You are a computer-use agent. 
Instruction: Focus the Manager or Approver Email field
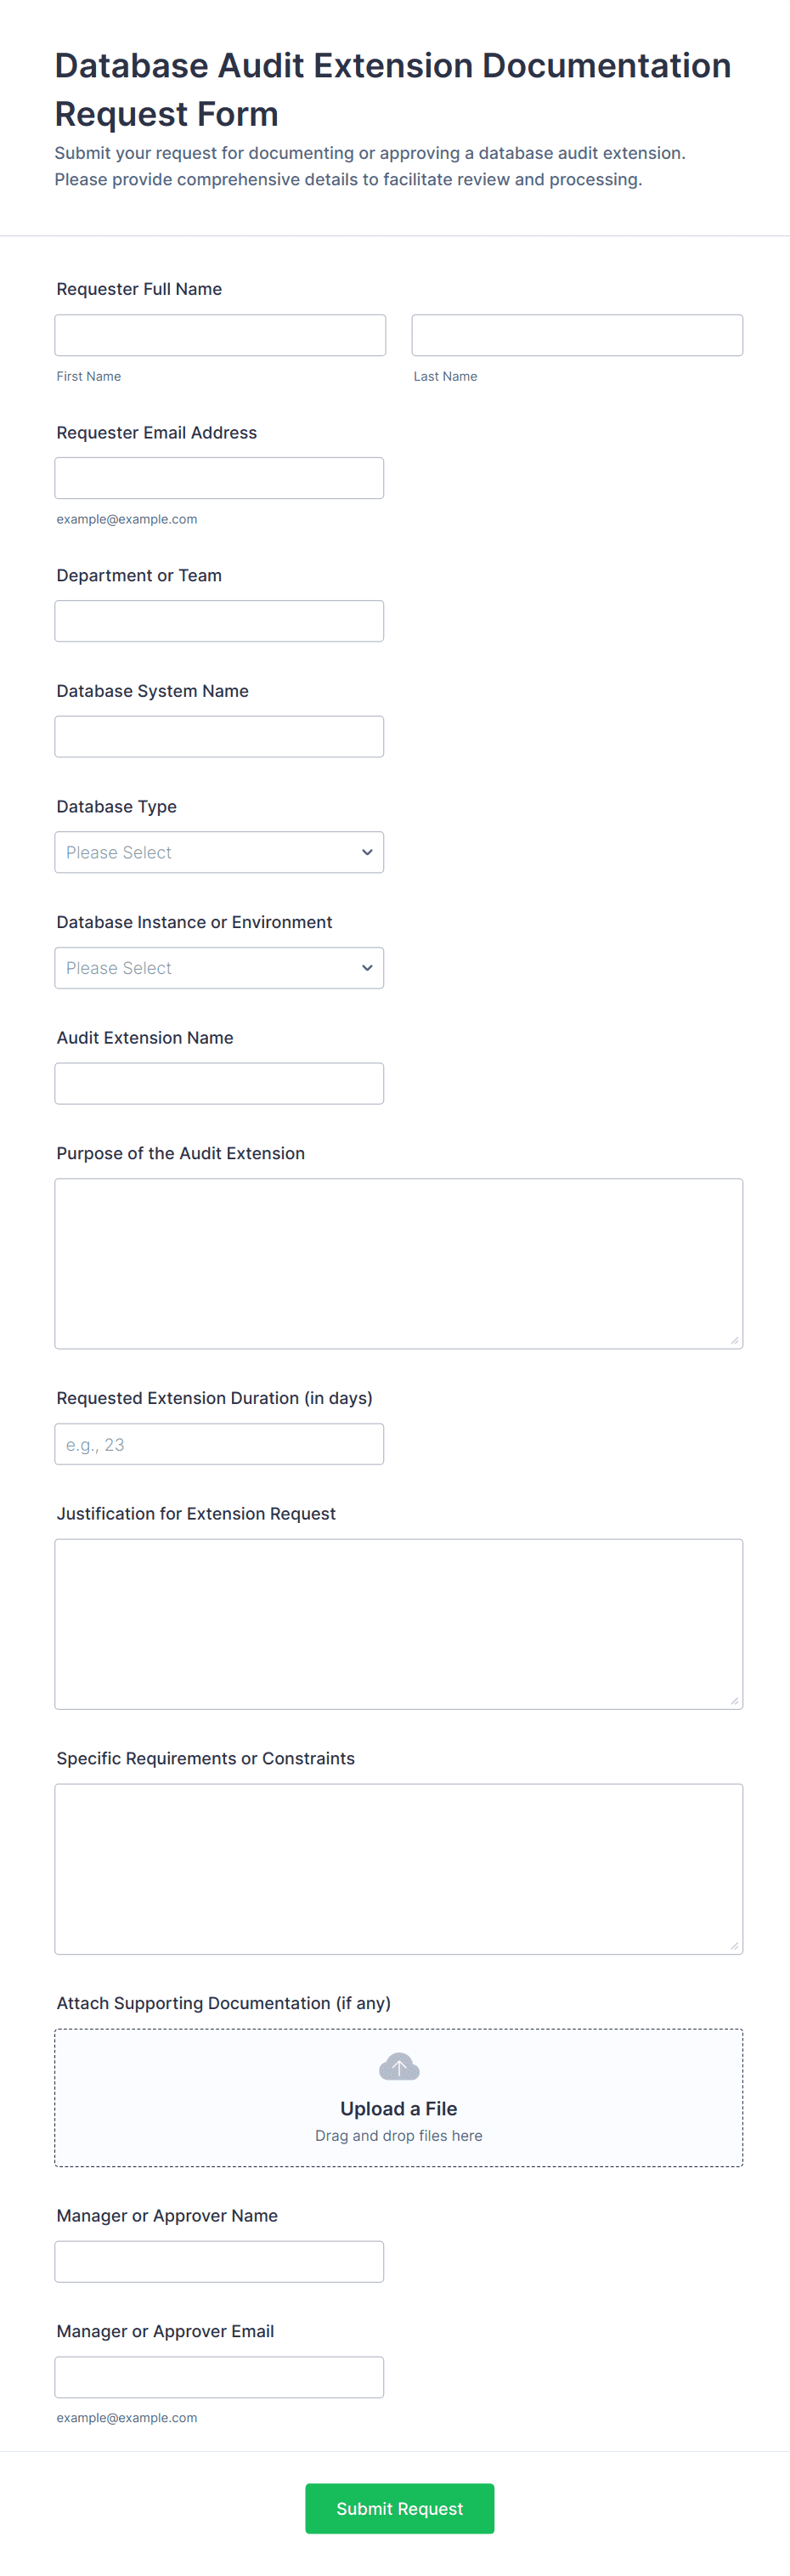[219, 2377]
